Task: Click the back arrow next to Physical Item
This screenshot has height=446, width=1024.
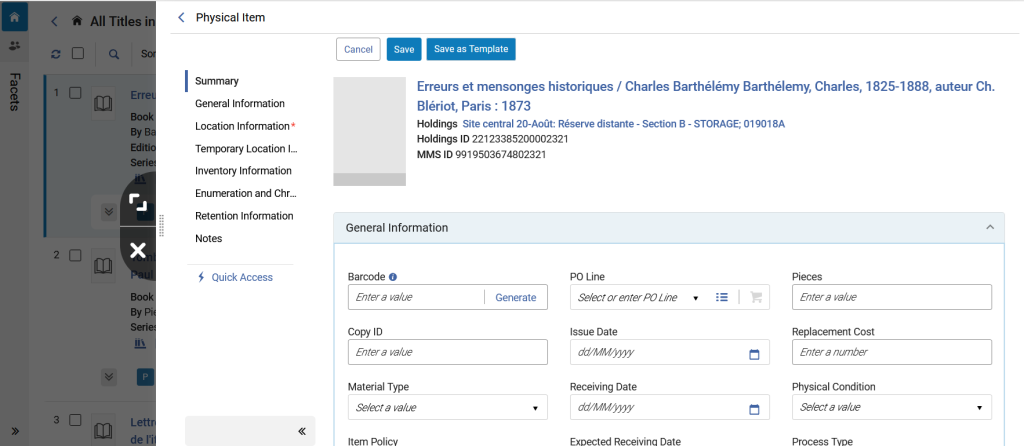Action: click(x=182, y=18)
